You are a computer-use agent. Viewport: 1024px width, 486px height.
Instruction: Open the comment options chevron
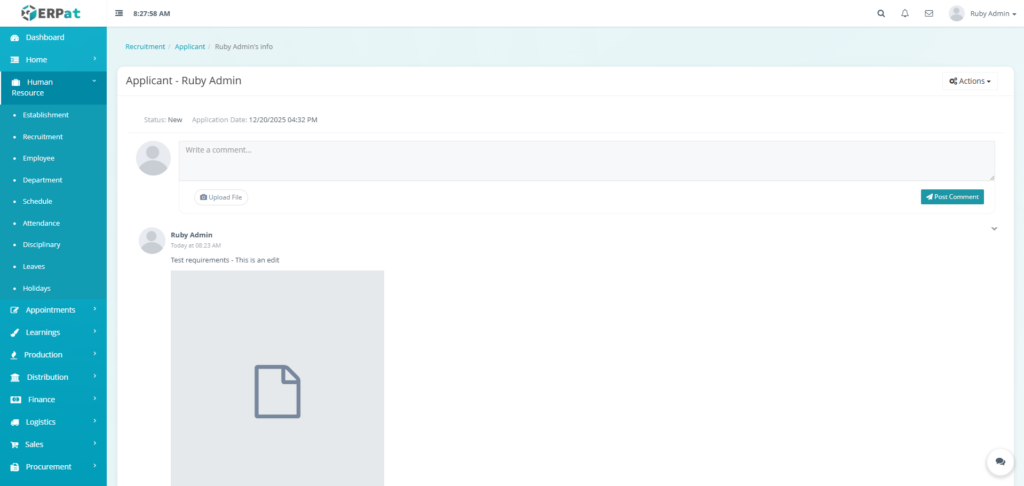click(x=994, y=229)
